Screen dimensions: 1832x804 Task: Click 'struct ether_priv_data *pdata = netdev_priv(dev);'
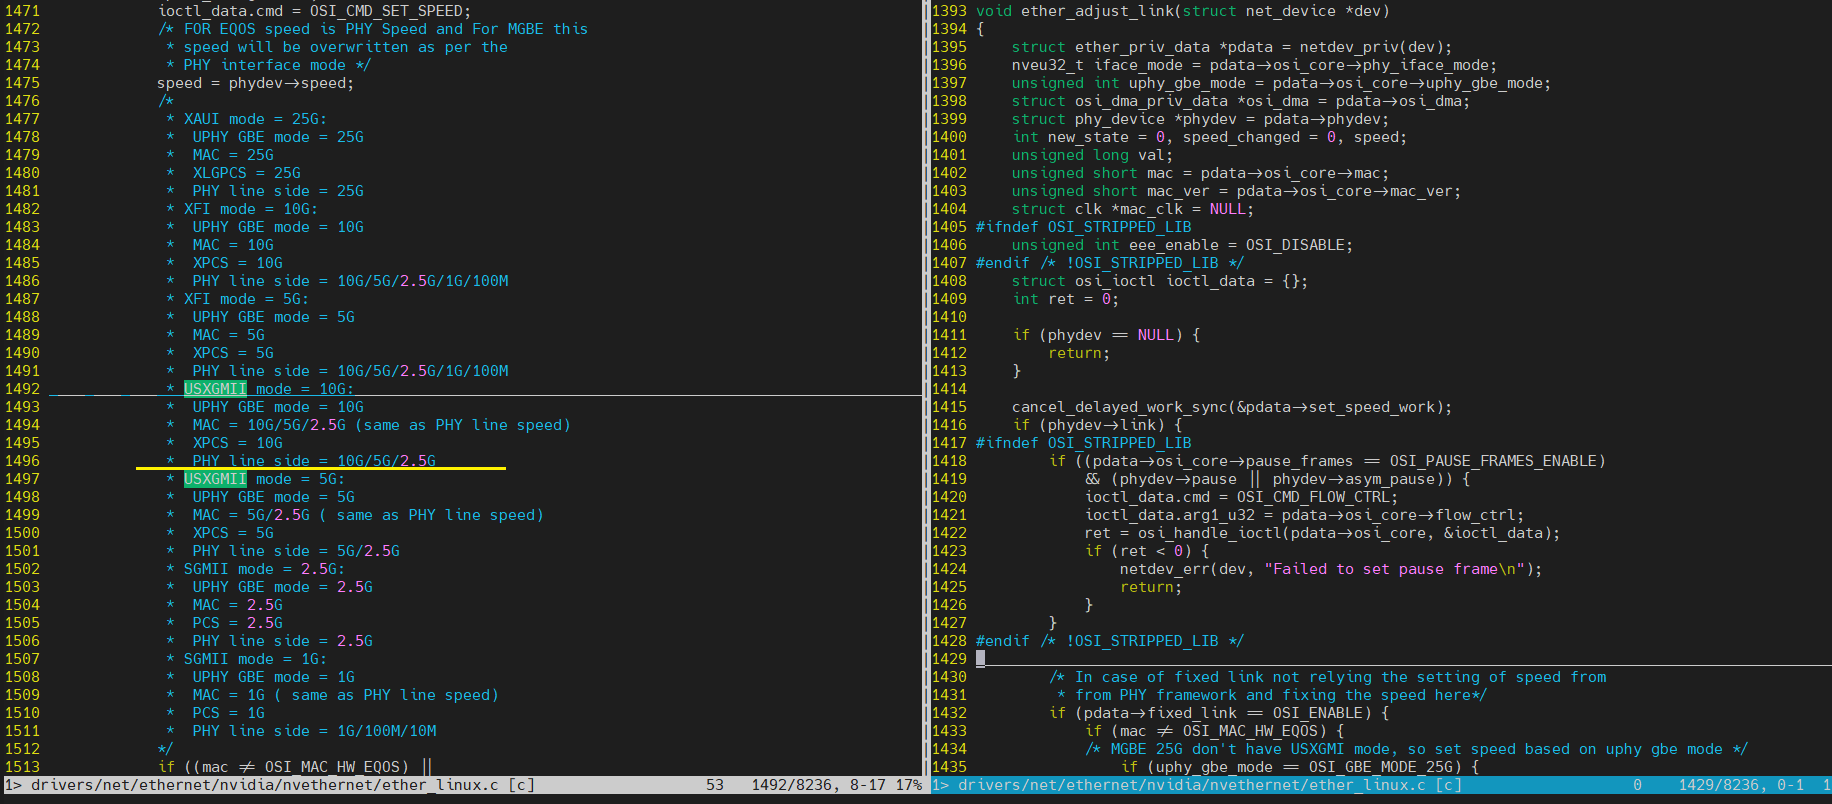click(x=1232, y=47)
